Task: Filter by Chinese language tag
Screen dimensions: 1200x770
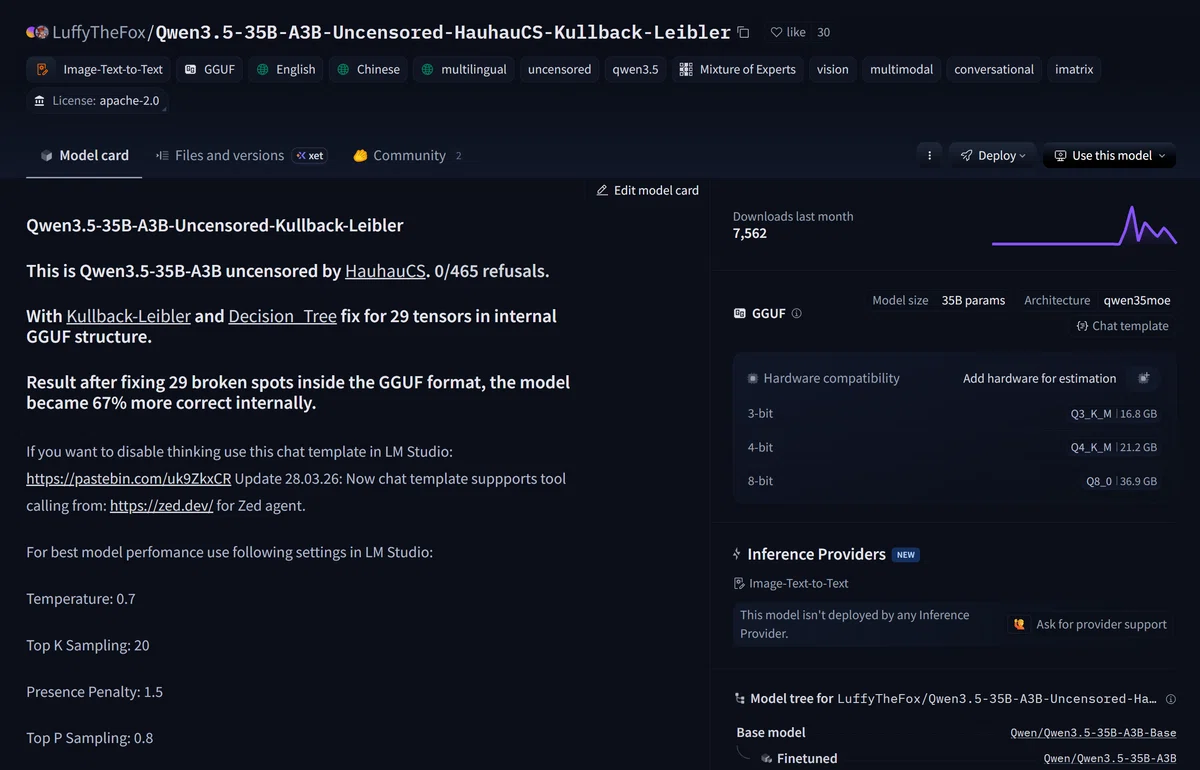Action: [x=369, y=69]
